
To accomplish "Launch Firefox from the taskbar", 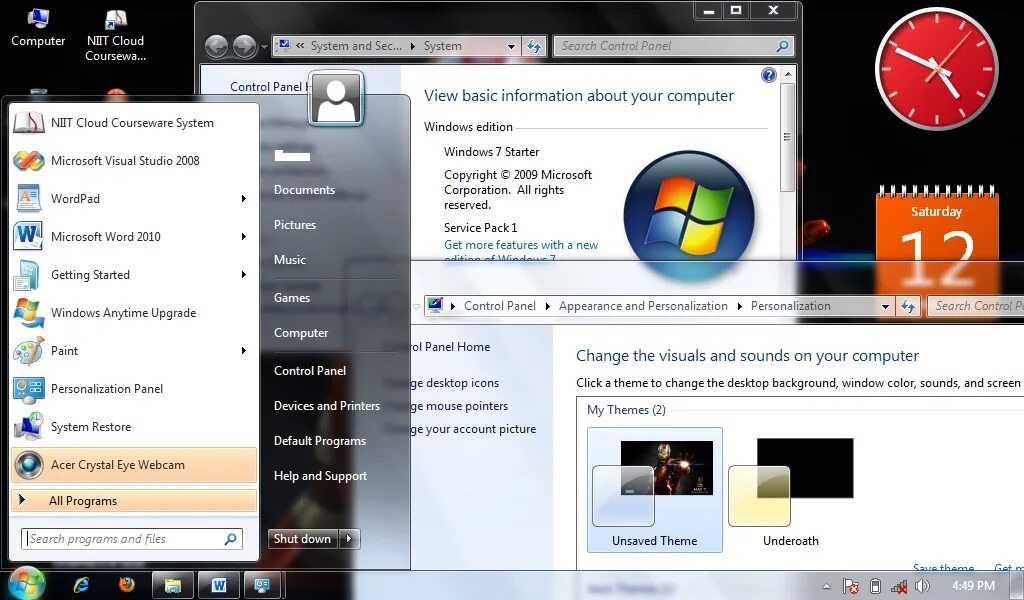I will pos(127,584).
